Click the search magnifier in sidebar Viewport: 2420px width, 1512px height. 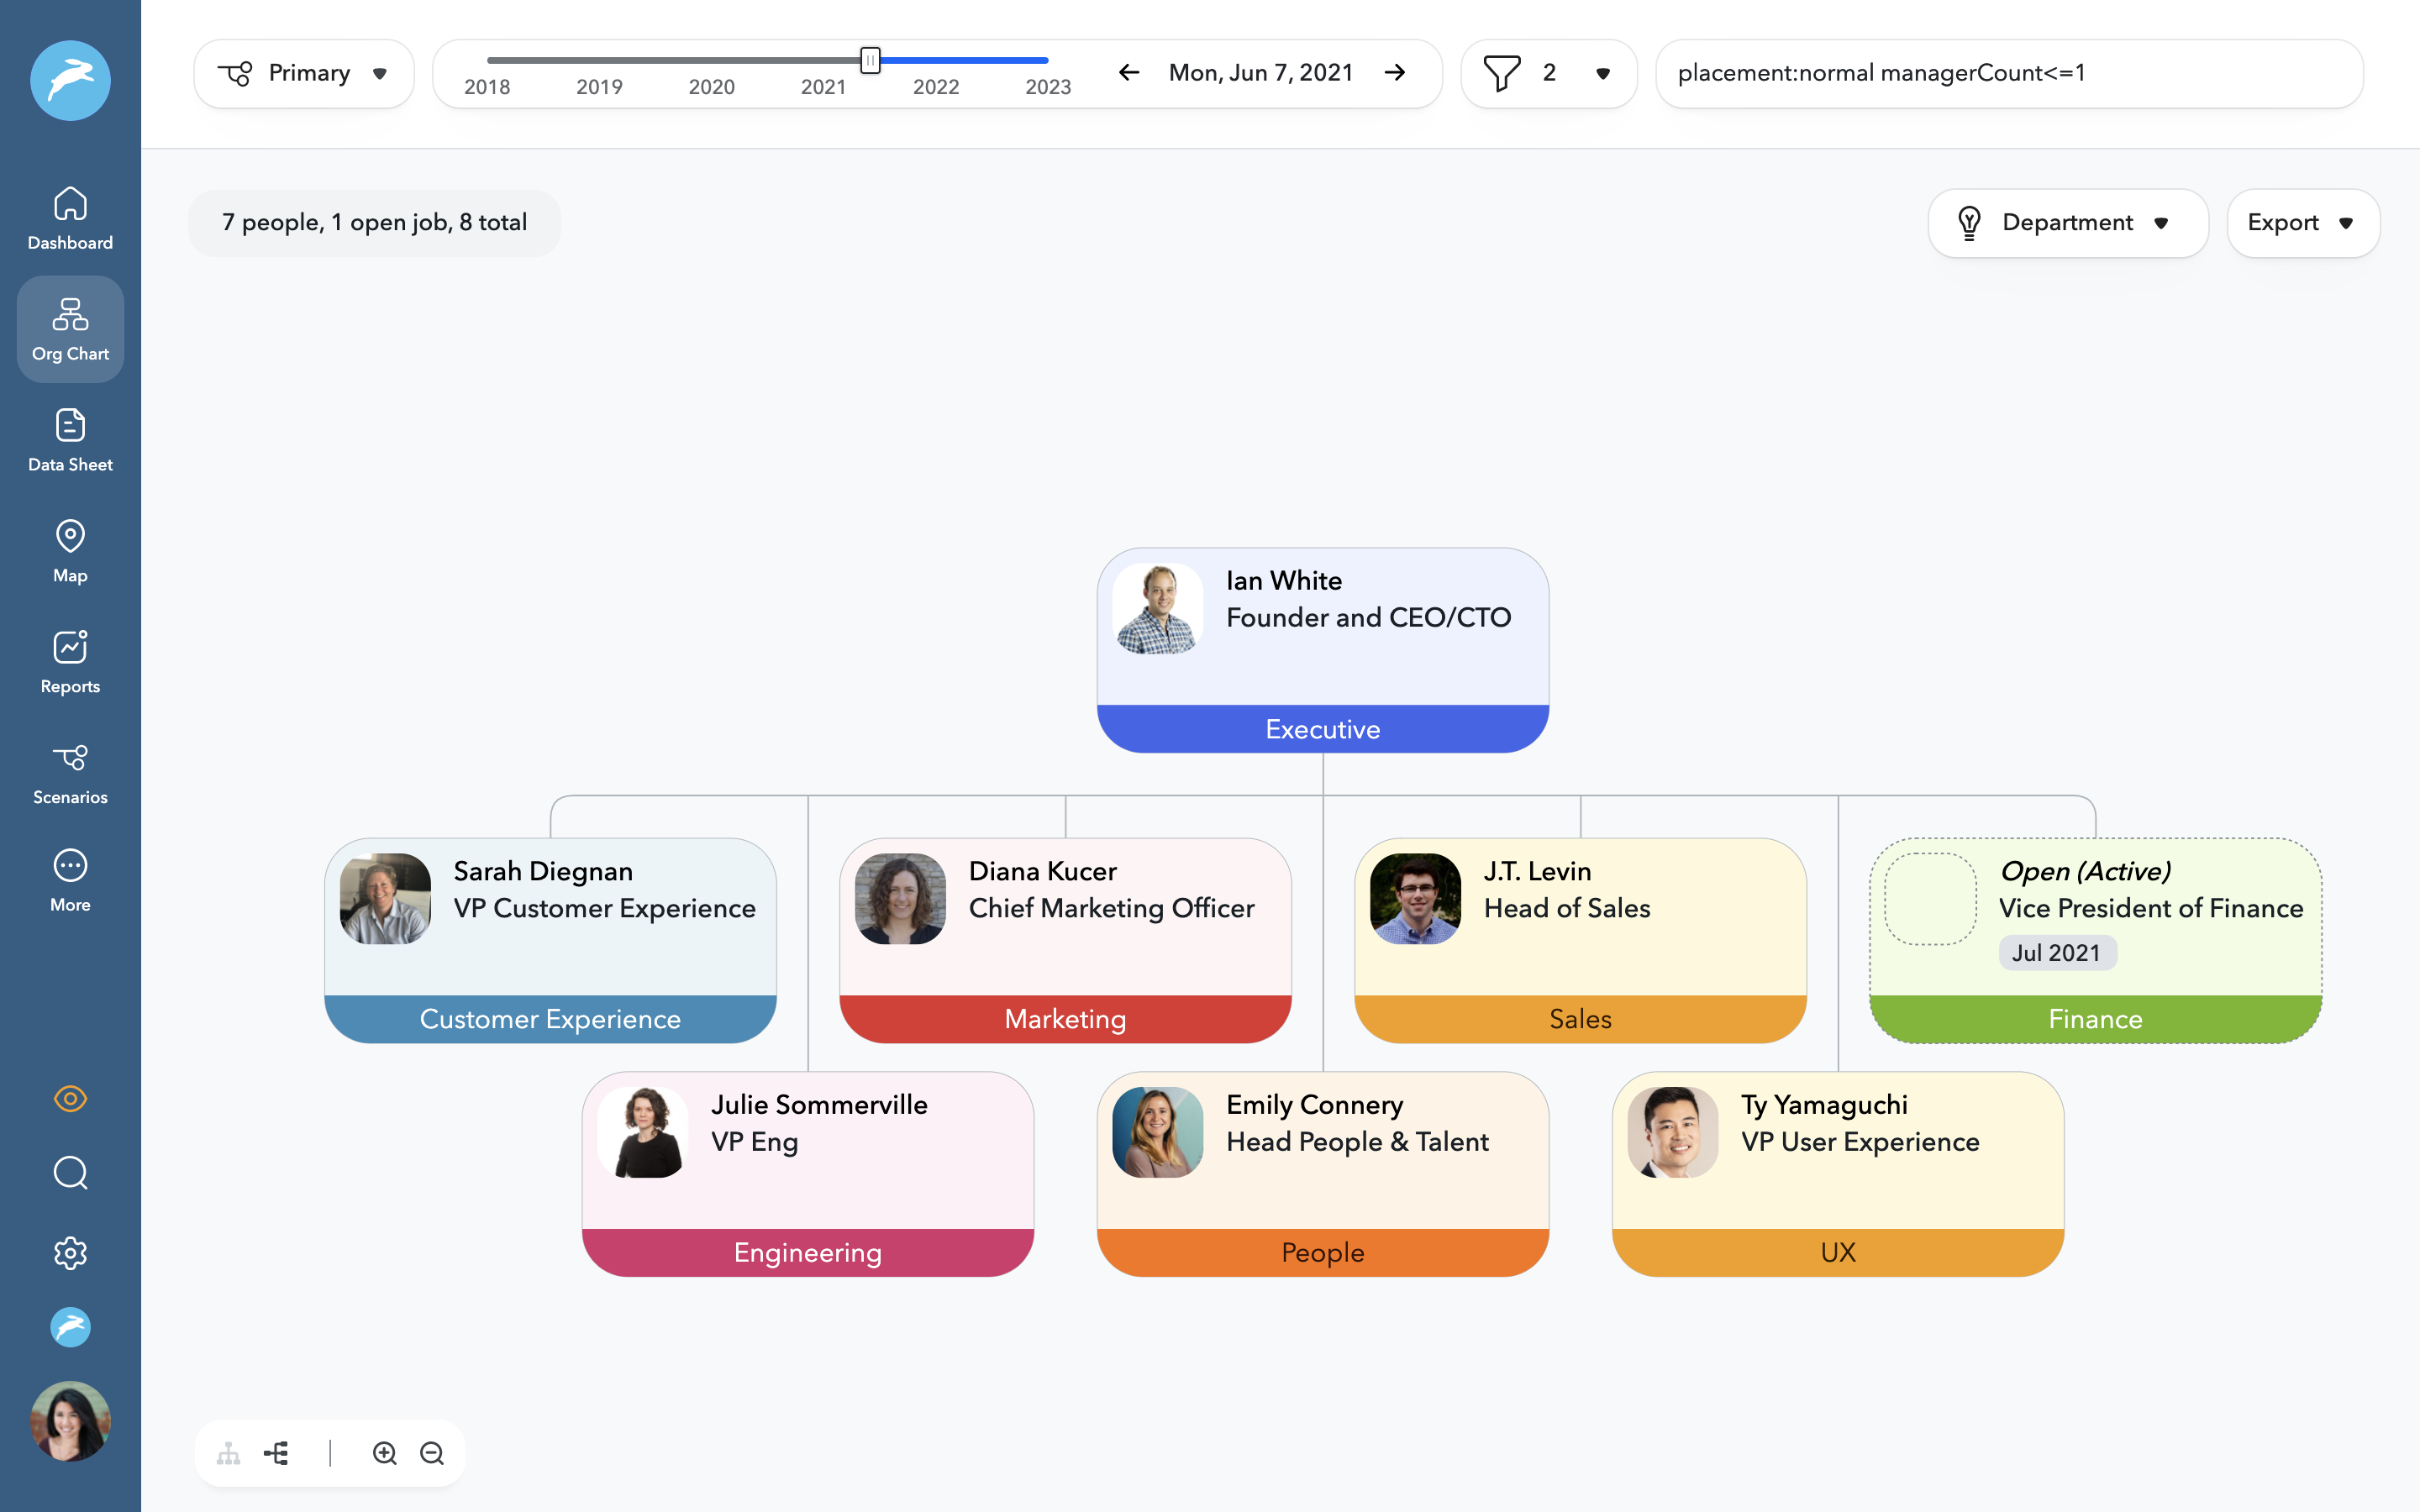click(x=70, y=1172)
